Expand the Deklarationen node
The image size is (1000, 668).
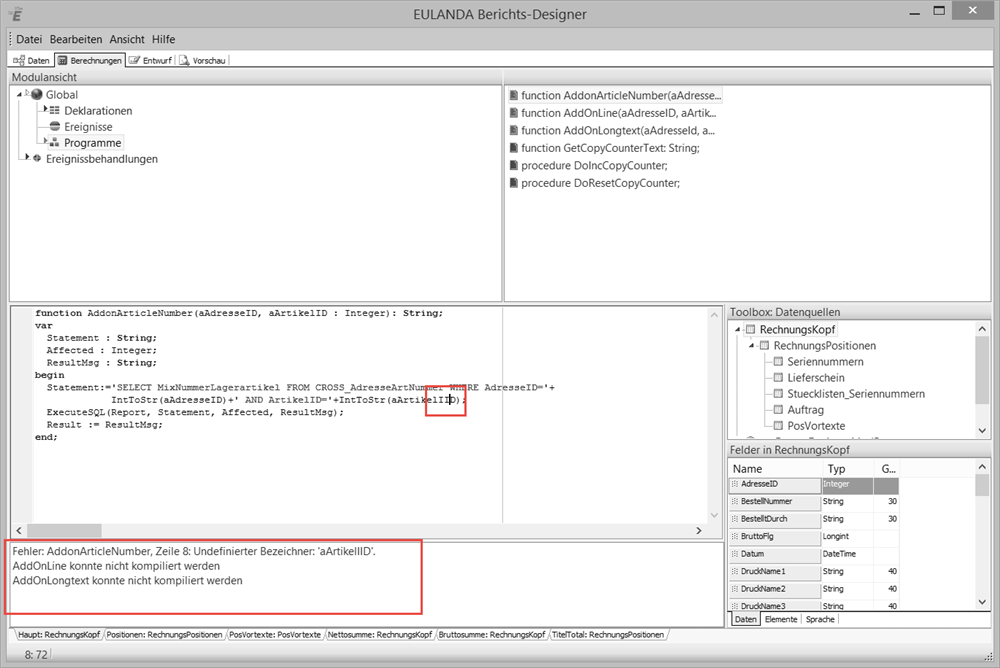[x=45, y=109]
